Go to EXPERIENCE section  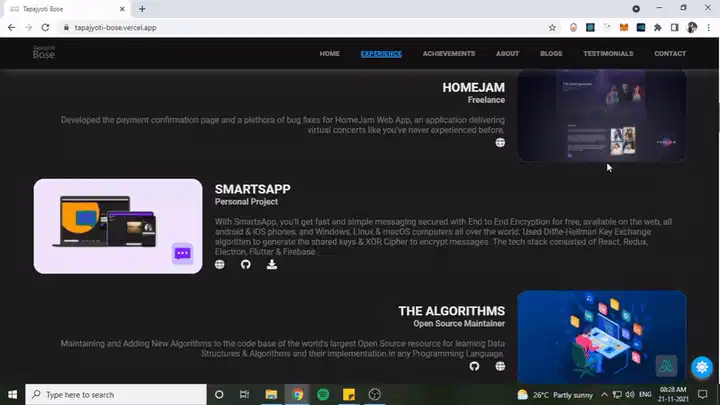pos(381,54)
